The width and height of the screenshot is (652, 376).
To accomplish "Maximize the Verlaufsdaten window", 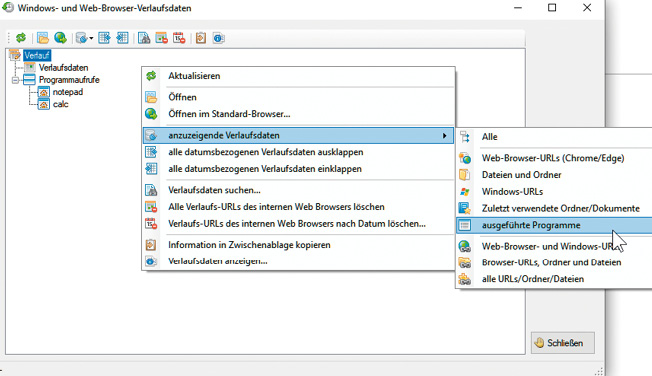I will (x=552, y=8).
